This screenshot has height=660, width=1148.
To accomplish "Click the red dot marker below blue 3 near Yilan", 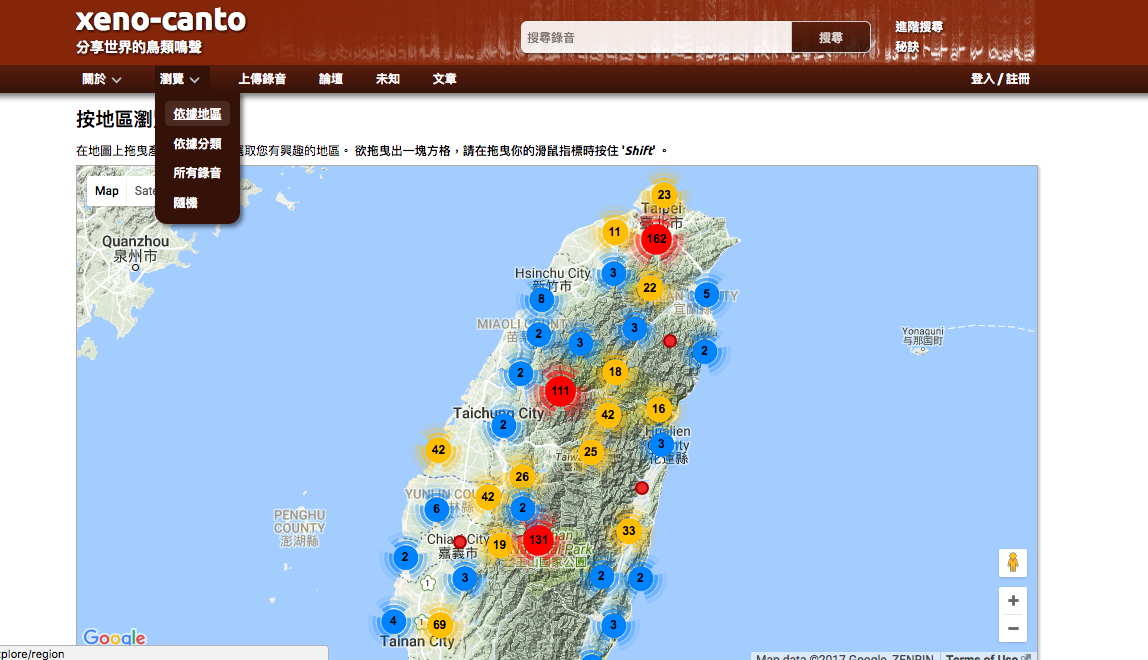I will click(670, 341).
